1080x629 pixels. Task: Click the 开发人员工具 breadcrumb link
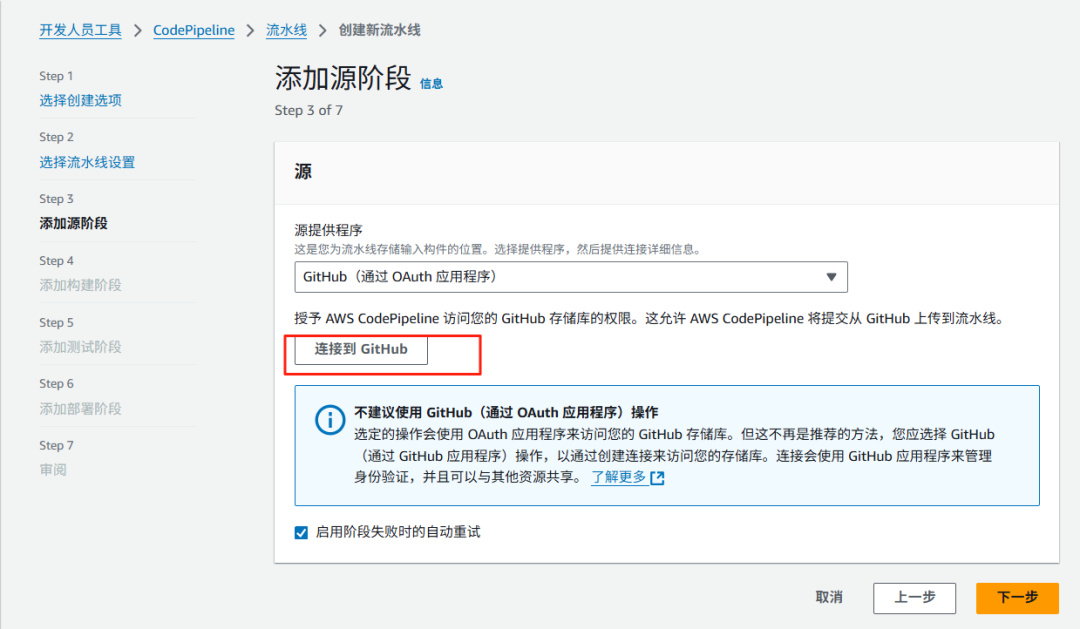(x=80, y=30)
